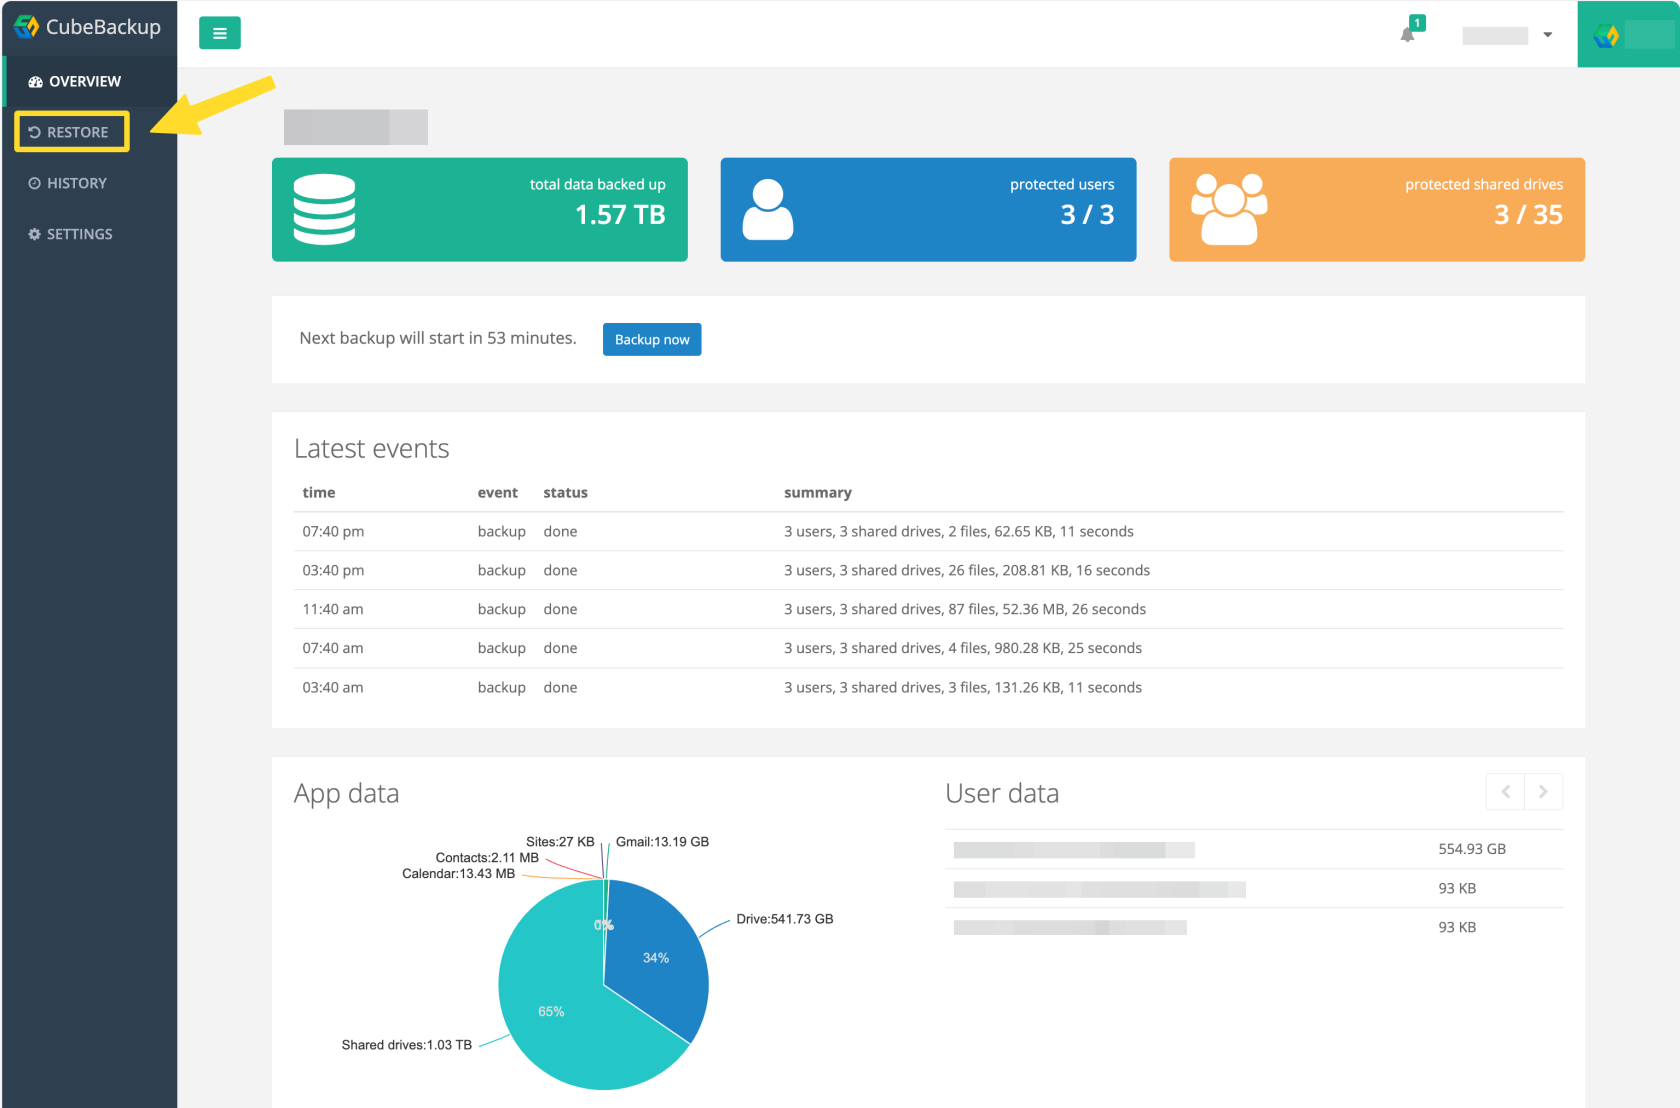The image size is (1680, 1108).
Task: Click the Gmail:13.19 GB chart label
Action: click(x=662, y=842)
